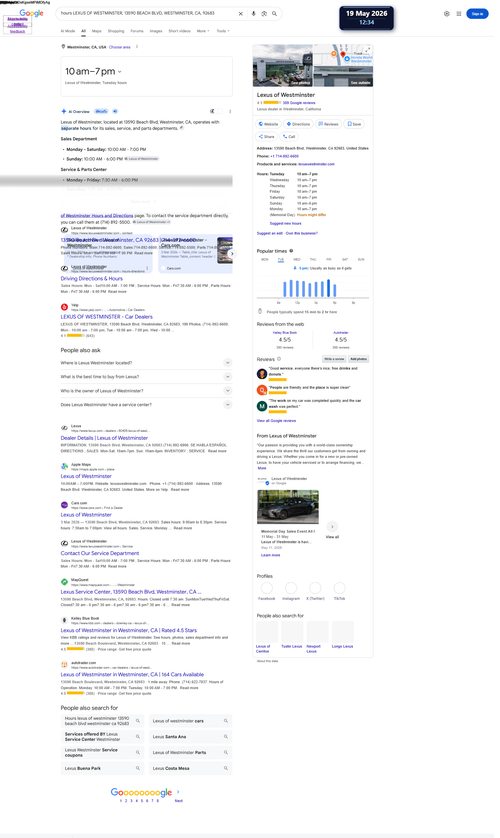Clear the search box with the X icon
Viewport: 500px width, 838px height.
click(x=240, y=13)
